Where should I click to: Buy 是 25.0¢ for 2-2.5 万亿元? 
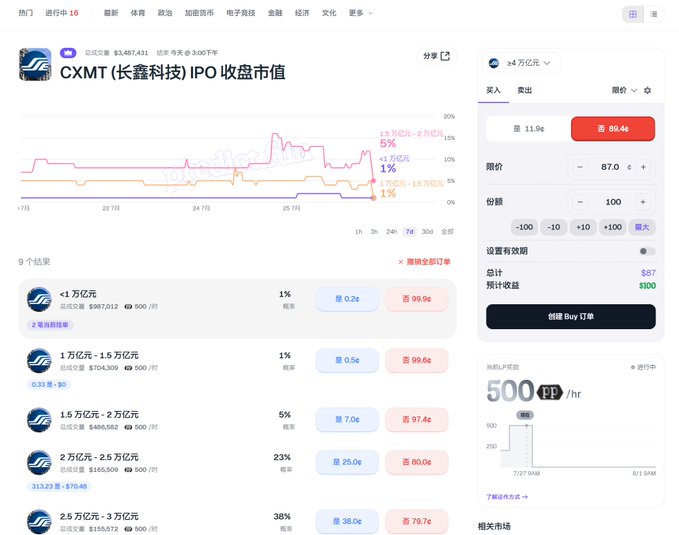pos(347,462)
